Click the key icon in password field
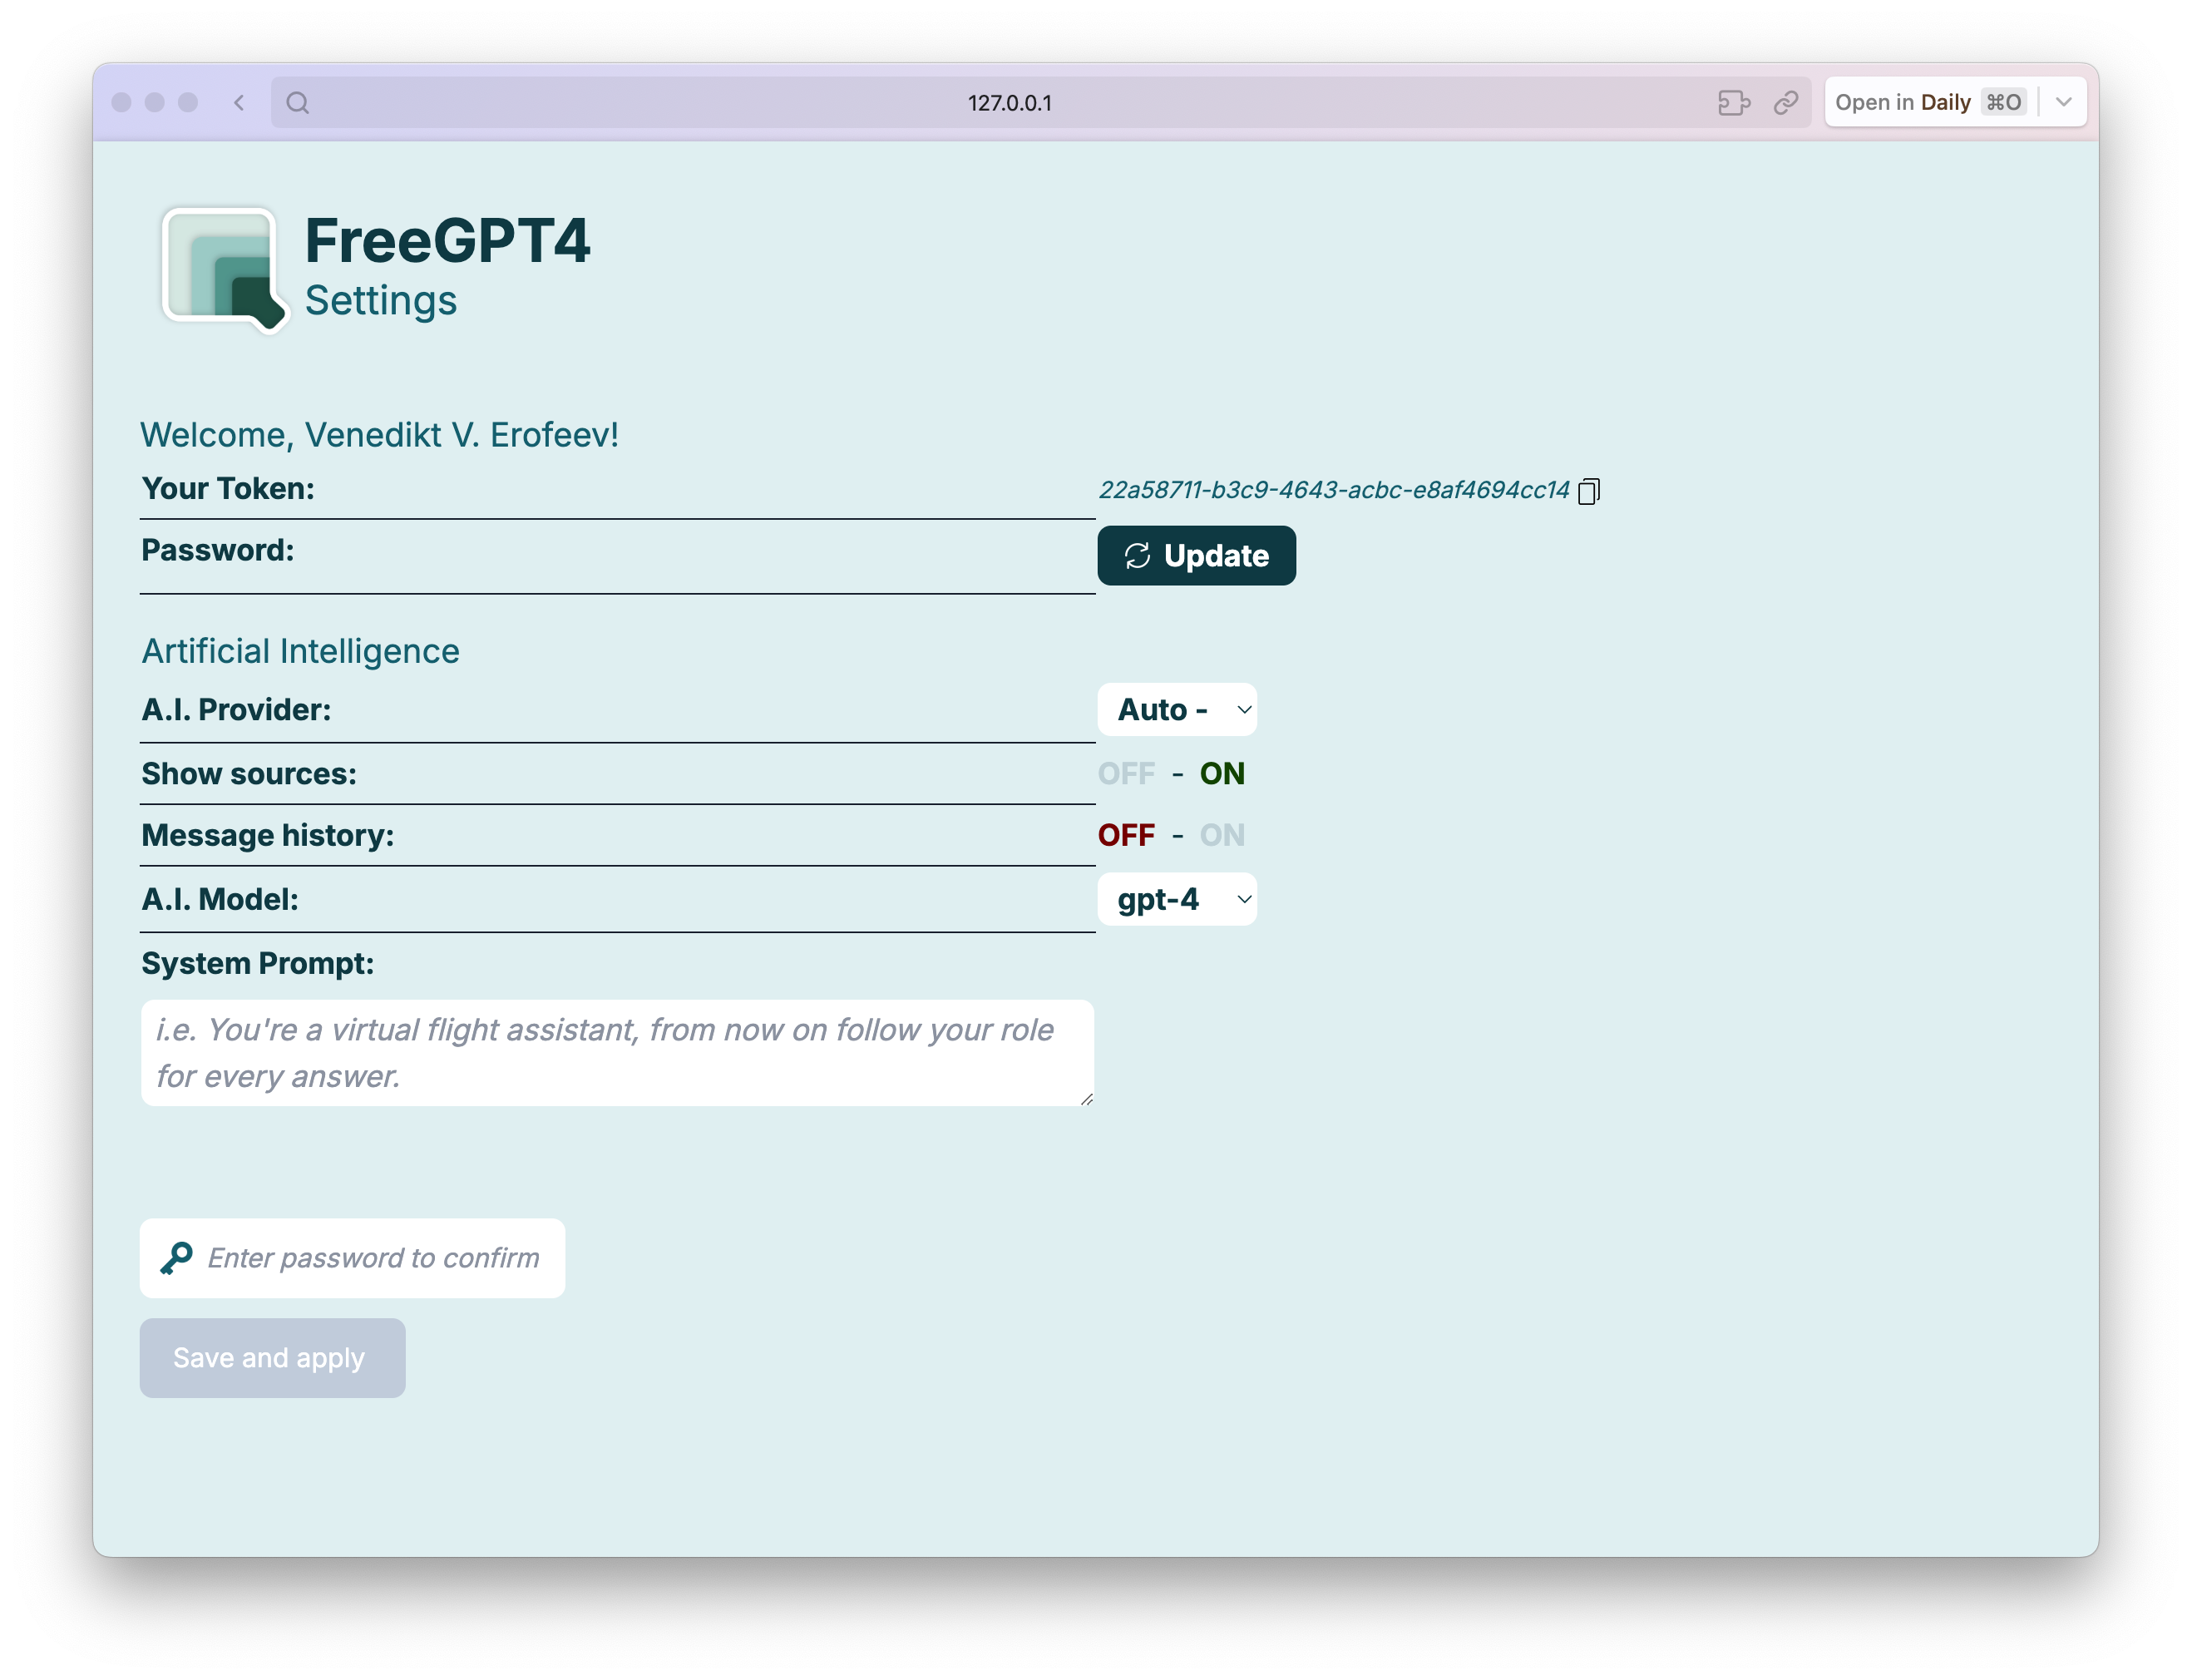Image resolution: width=2192 pixels, height=1680 pixels. pyautogui.click(x=177, y=1258)
